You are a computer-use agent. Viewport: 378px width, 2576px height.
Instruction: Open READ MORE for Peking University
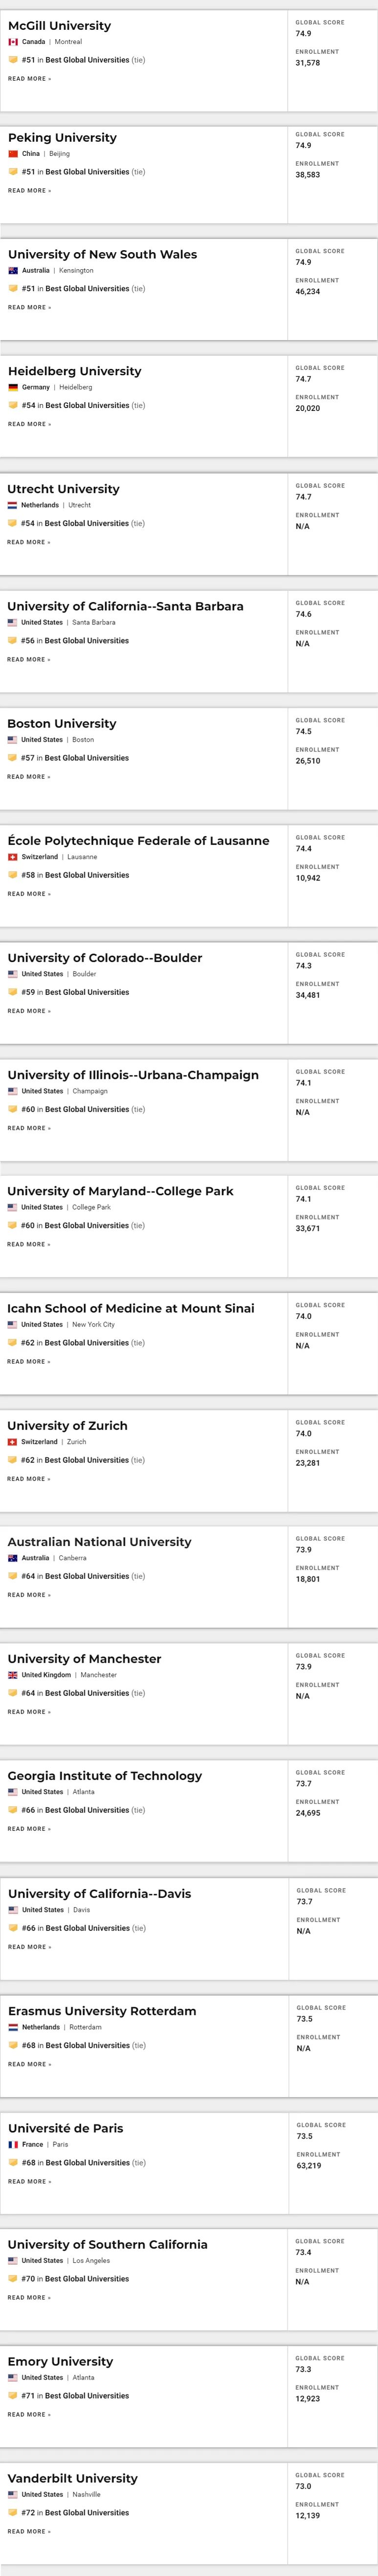click(x=29, y=191)
